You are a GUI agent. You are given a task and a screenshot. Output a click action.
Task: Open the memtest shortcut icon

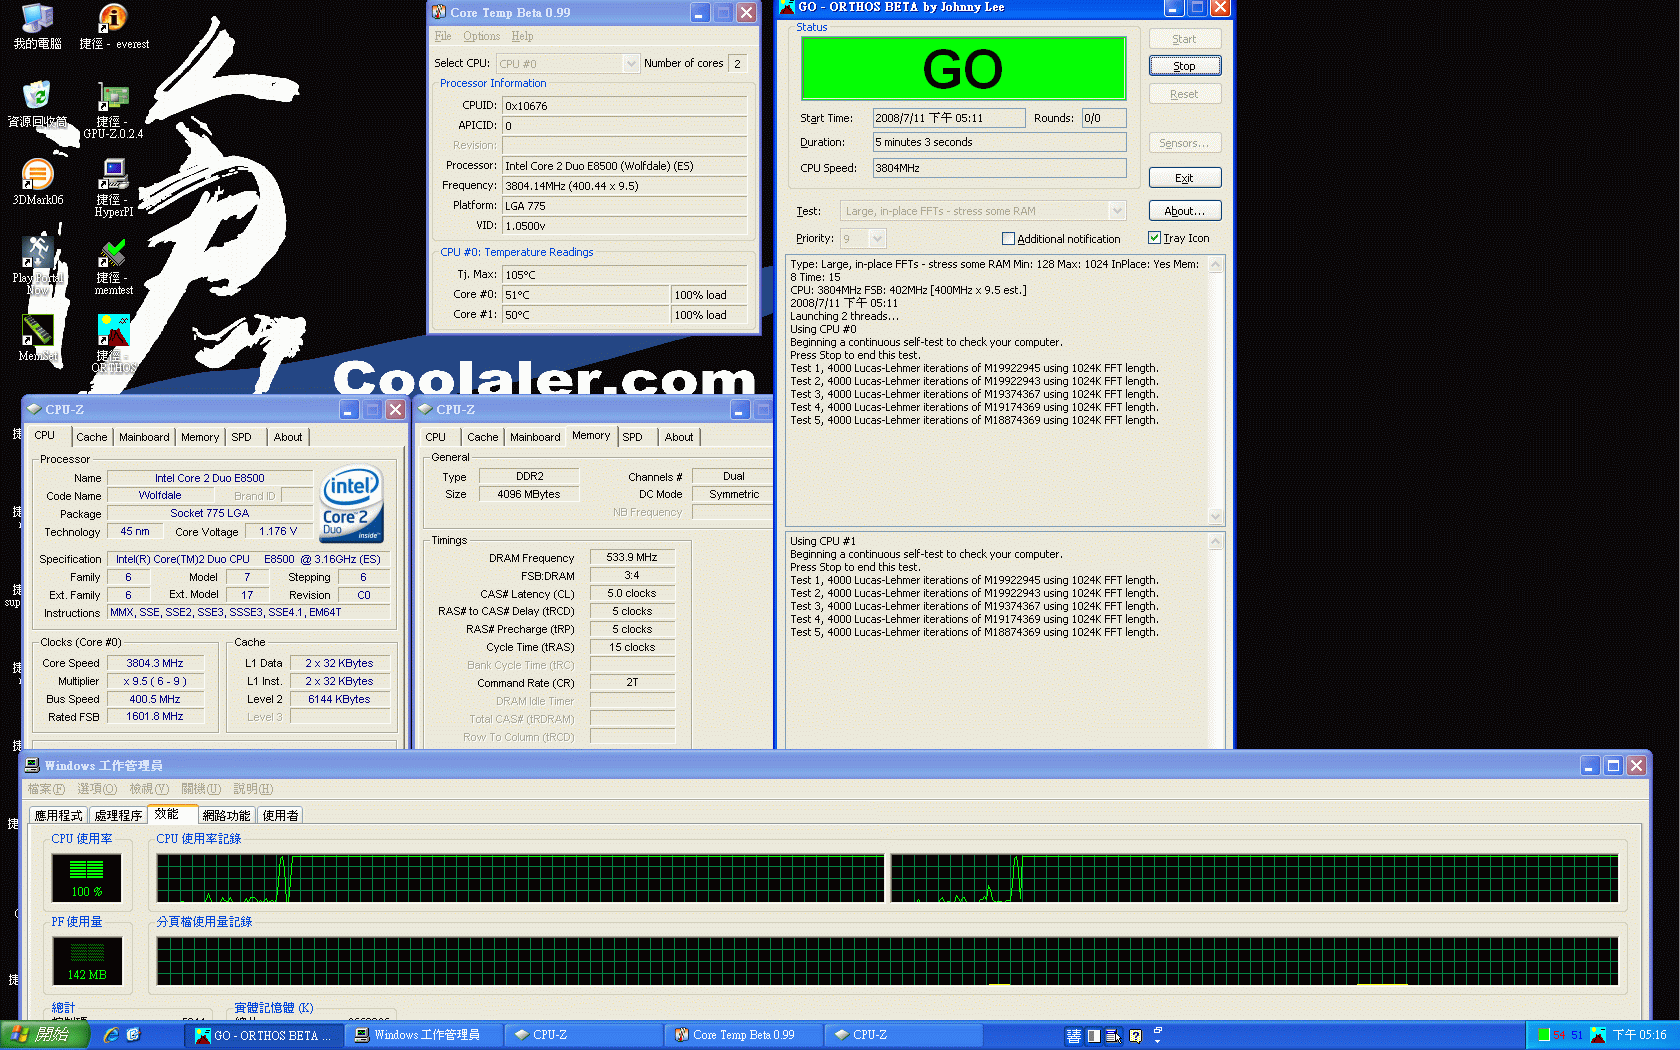click(113, 254)
